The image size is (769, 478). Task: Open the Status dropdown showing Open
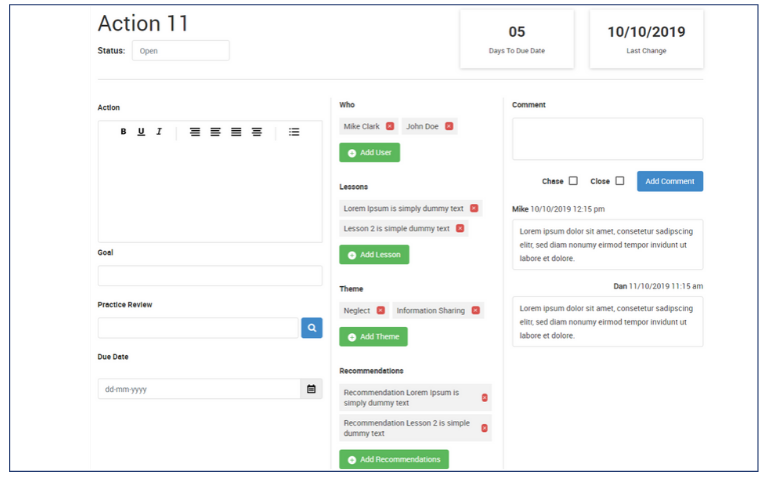(x=180, y=50)
